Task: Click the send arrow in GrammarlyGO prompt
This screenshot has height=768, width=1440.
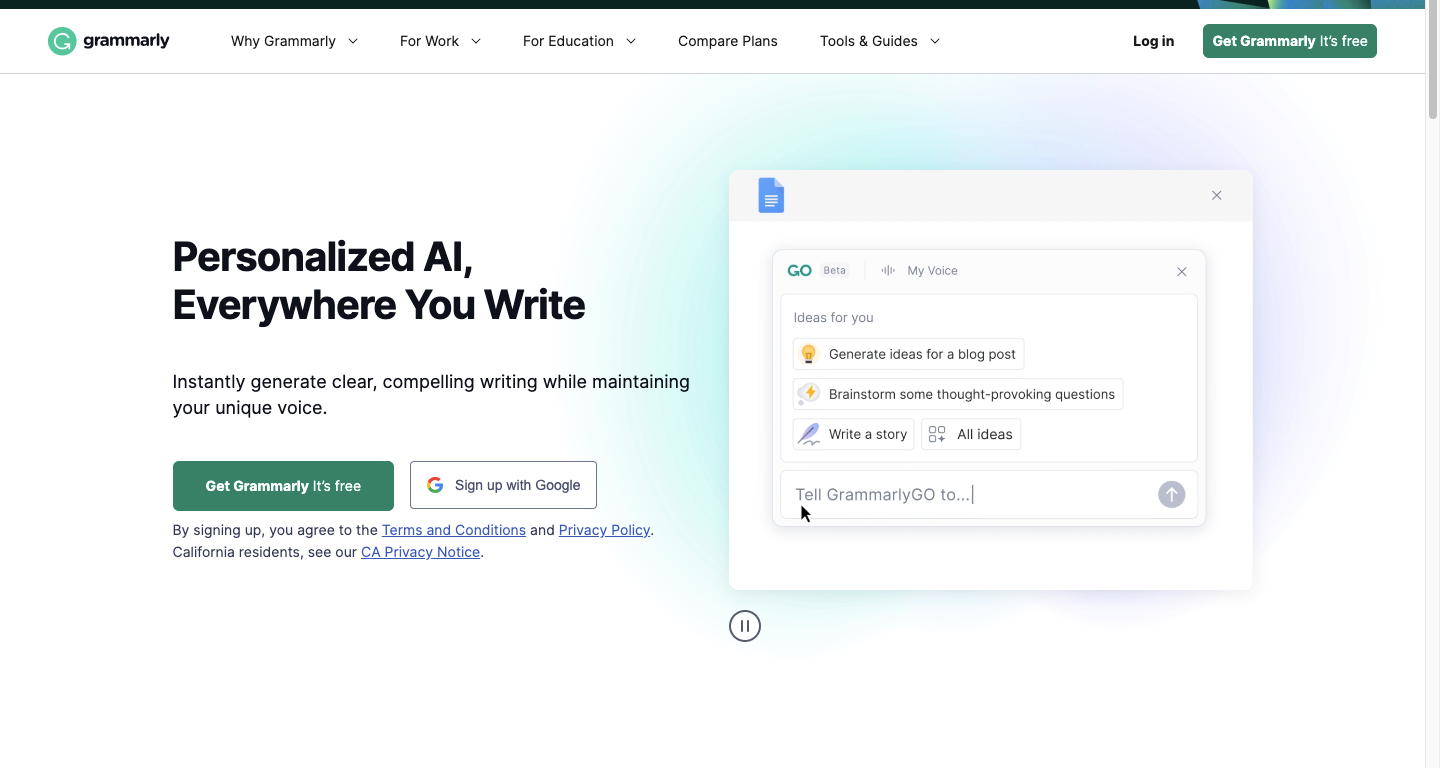Action: (1172, 494)
